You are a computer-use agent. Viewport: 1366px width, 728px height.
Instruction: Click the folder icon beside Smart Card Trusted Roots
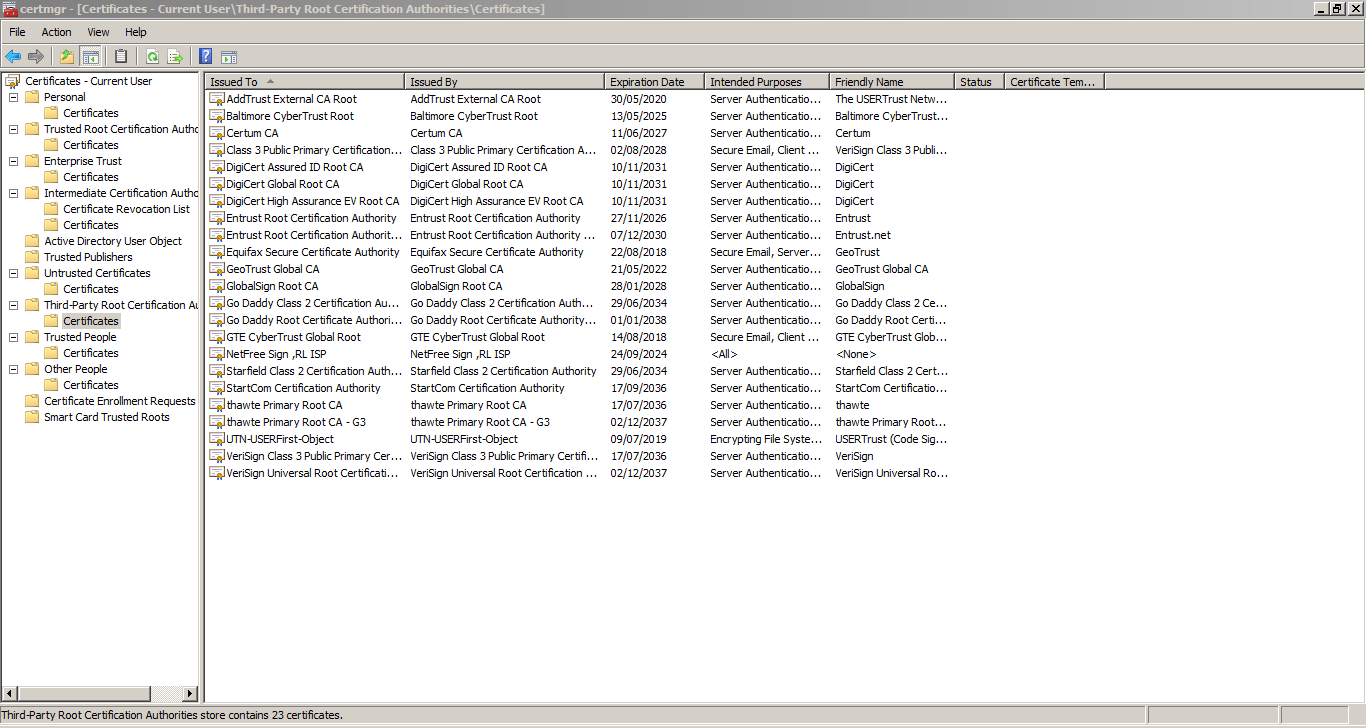pyautogui.click(x=32, y=417)
